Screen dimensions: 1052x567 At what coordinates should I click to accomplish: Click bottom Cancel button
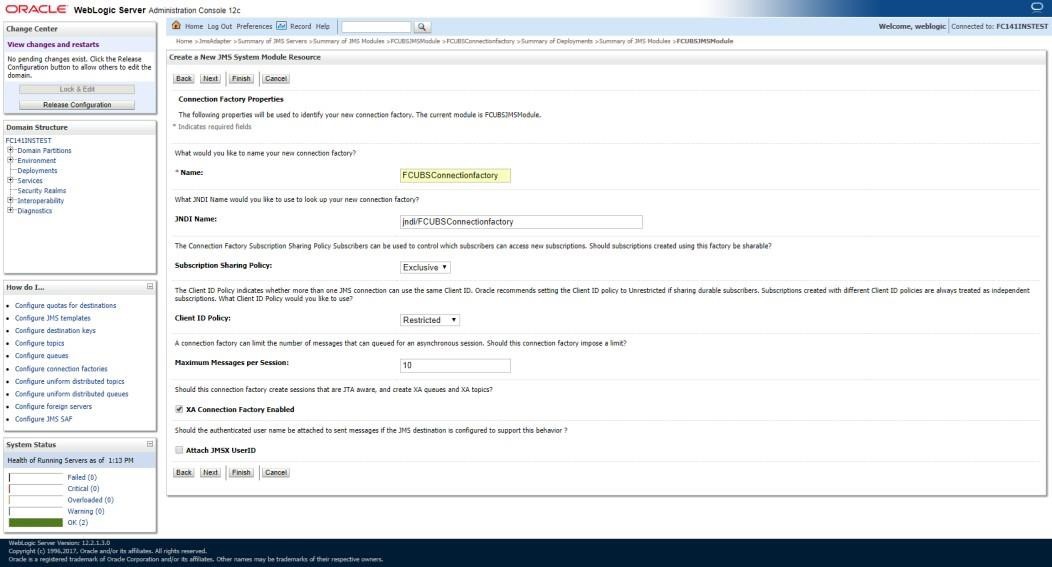point(276,472)
